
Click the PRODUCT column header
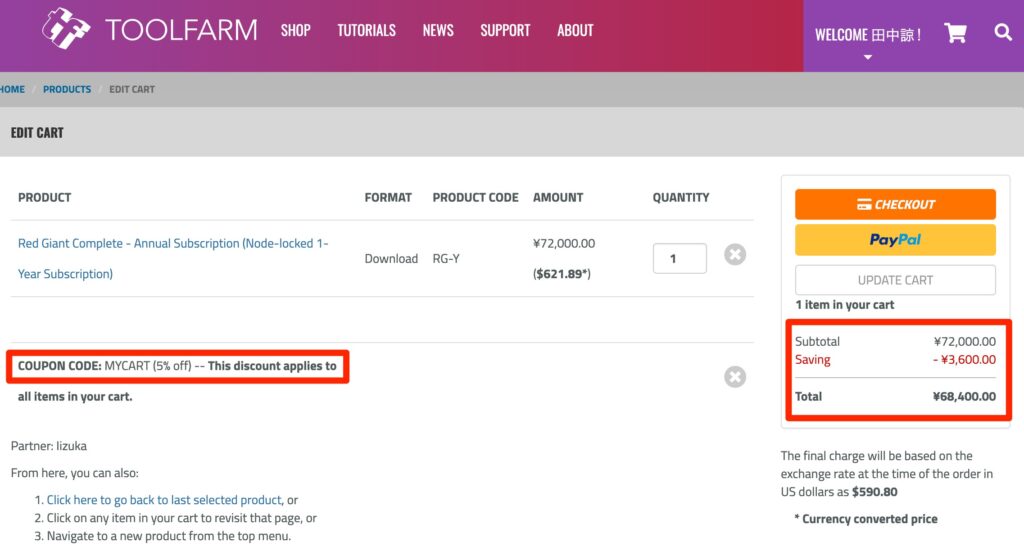pyautogui.click(x=44, y=198)
